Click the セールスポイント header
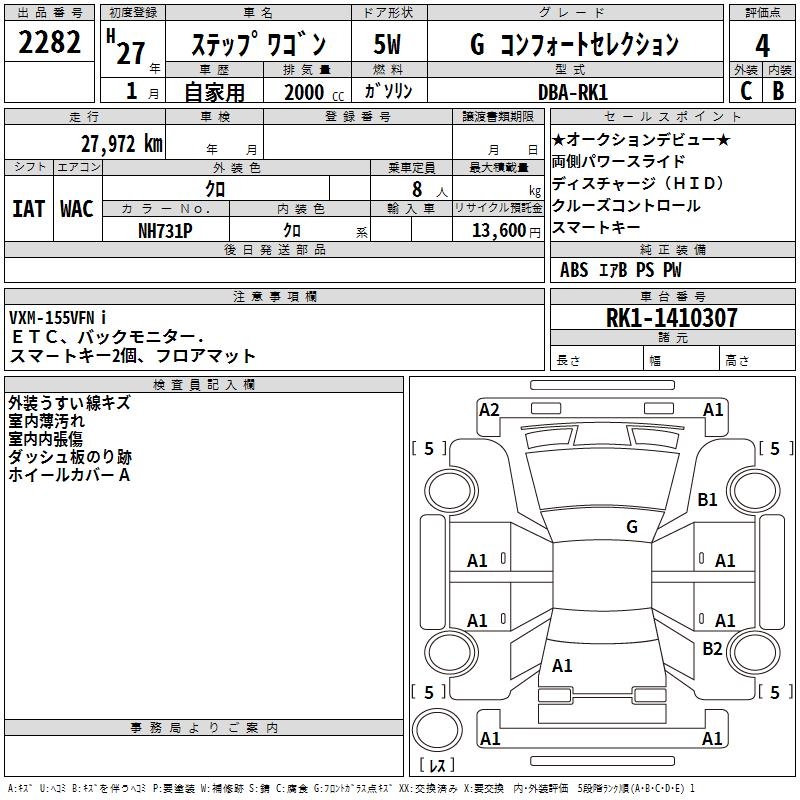This screenshot has height=800, width=800. coord(672,116)
